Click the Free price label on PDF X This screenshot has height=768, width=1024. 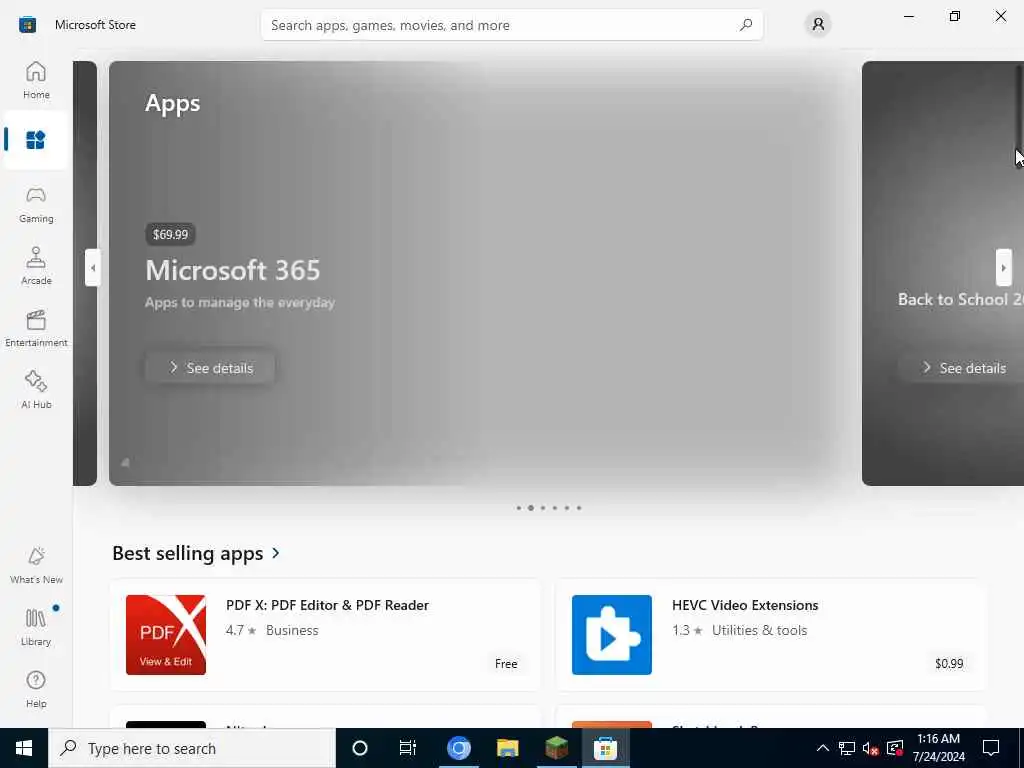(x=506, y=664)
